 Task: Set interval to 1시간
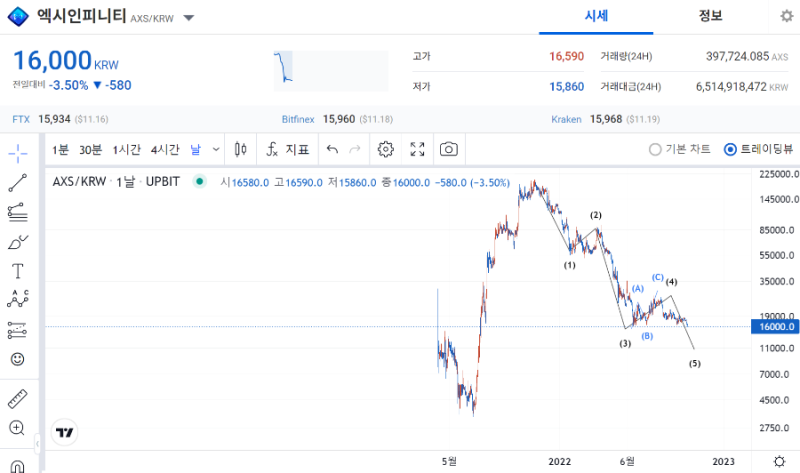coord(127,150)
